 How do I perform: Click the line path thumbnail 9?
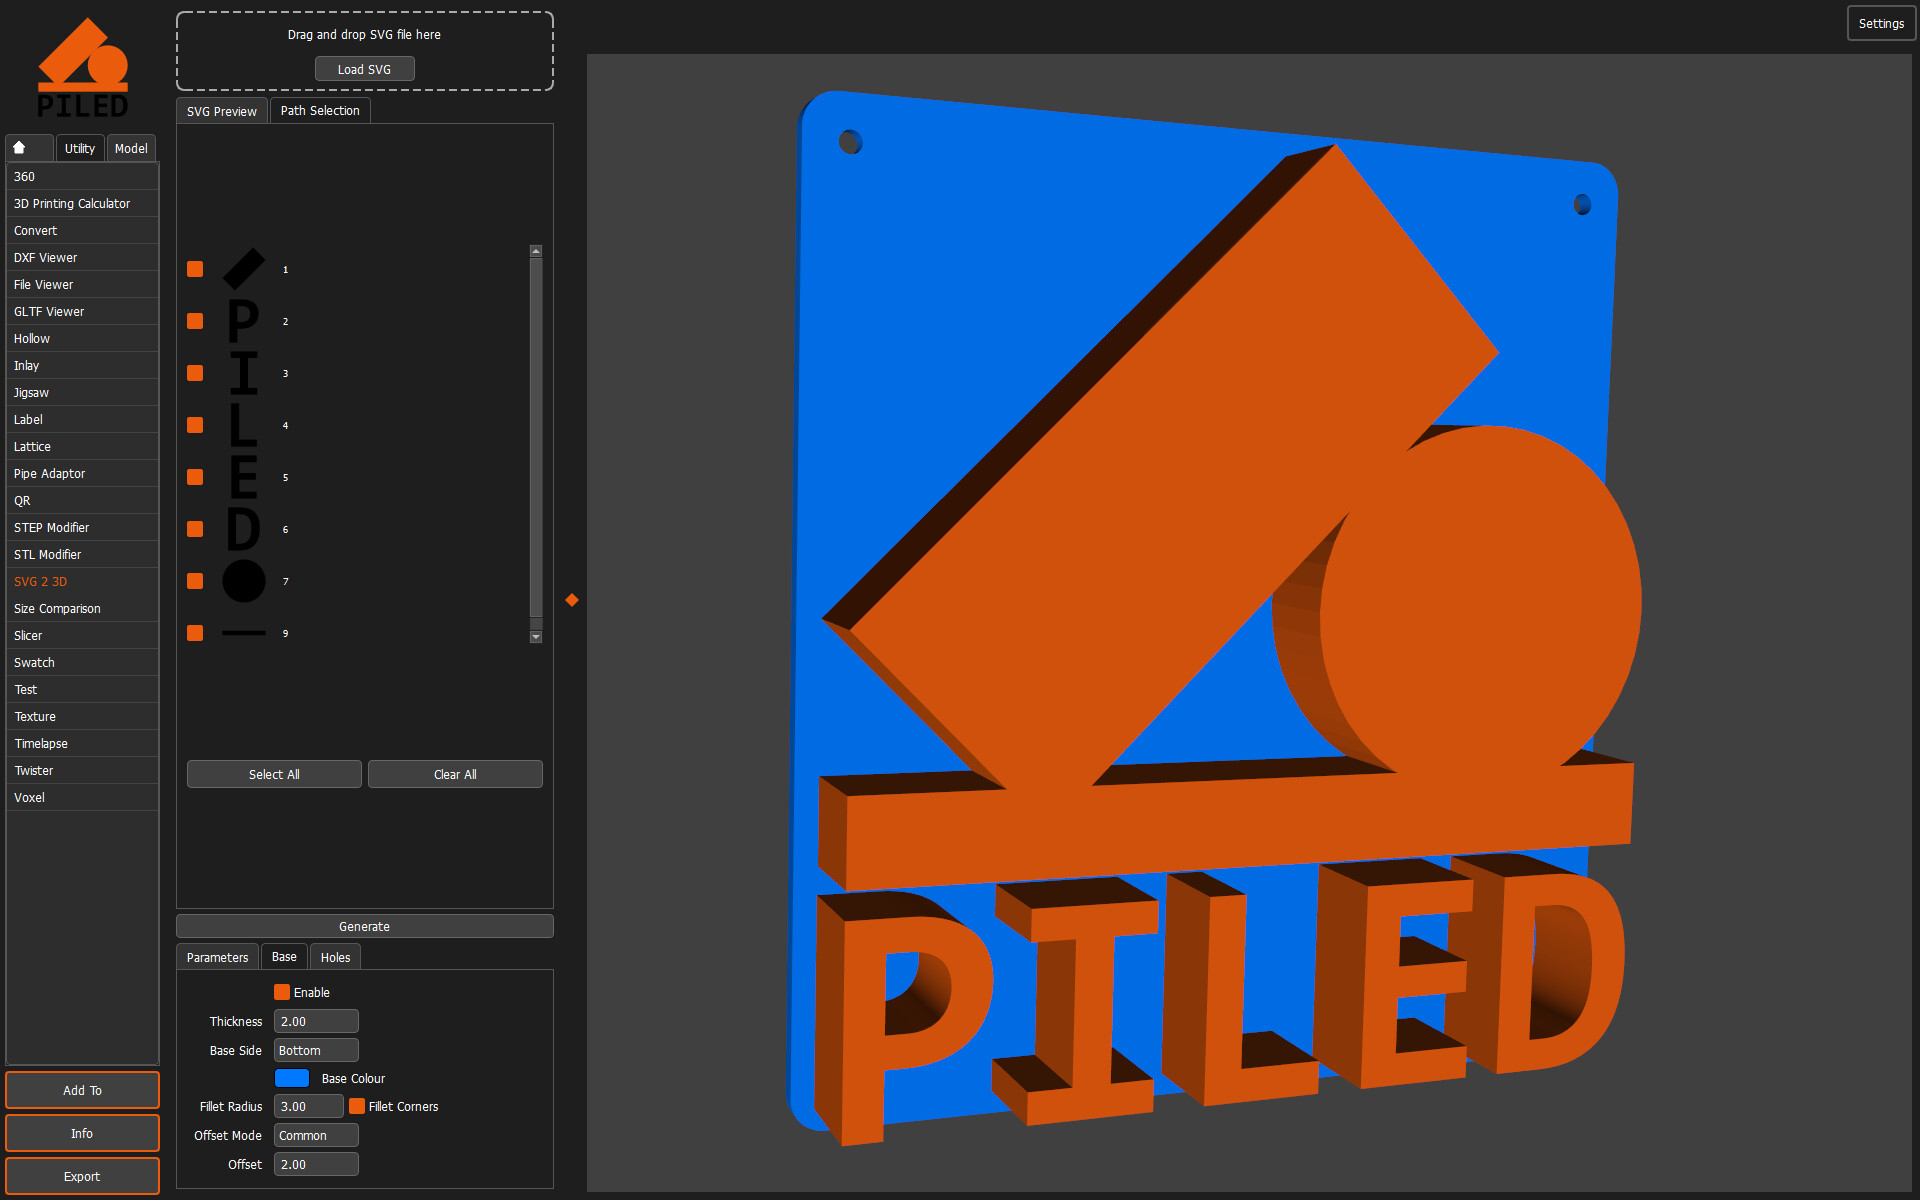coord(244,633)
